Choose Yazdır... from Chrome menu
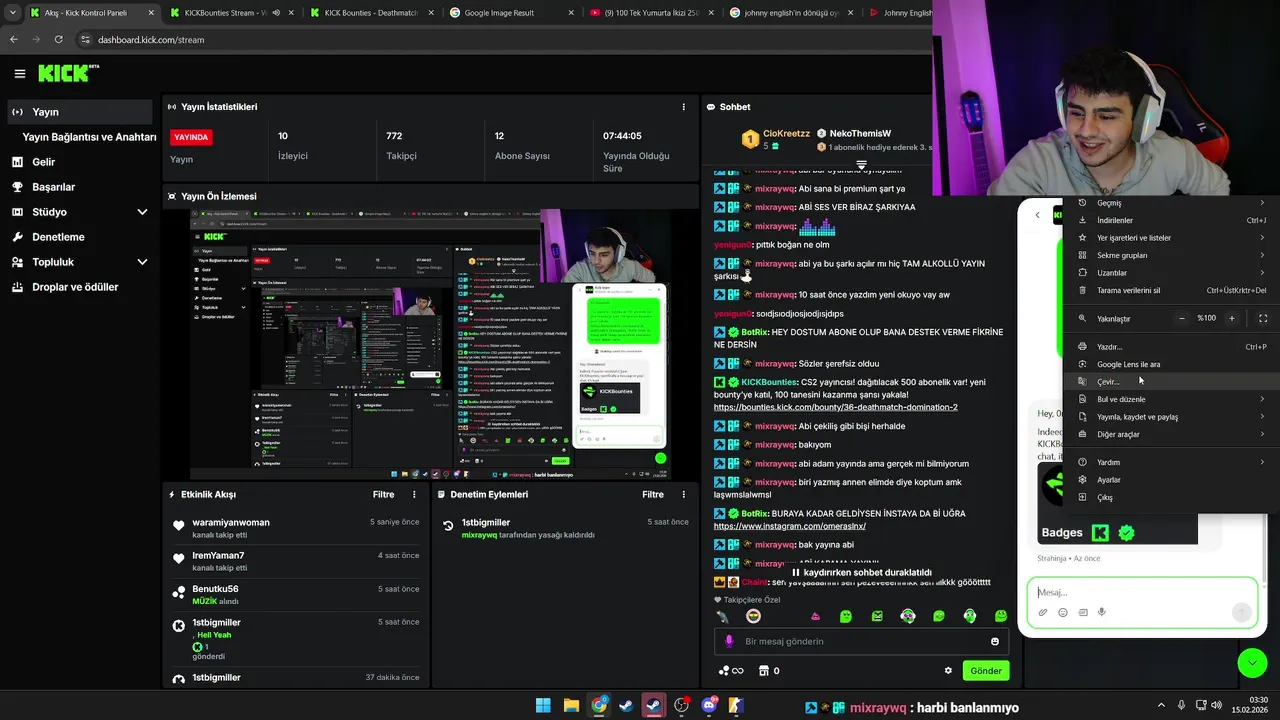The width and height of the screenshot is (1280, 720). pos(1170,347)
